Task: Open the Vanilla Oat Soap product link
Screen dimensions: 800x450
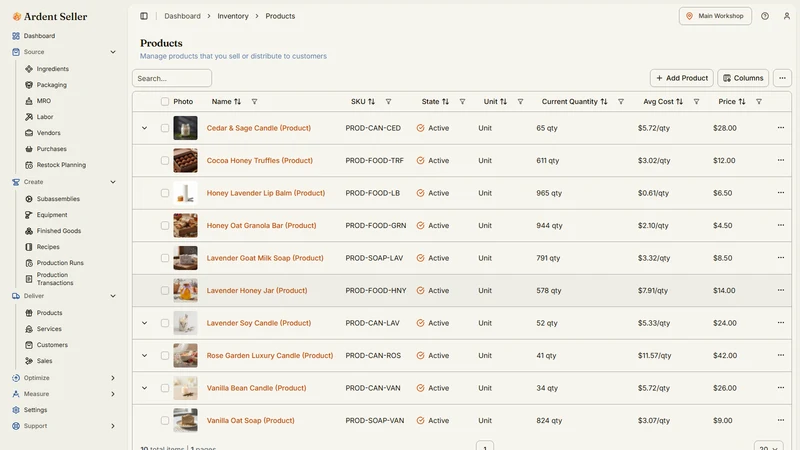Action: [x=251, y=420]
